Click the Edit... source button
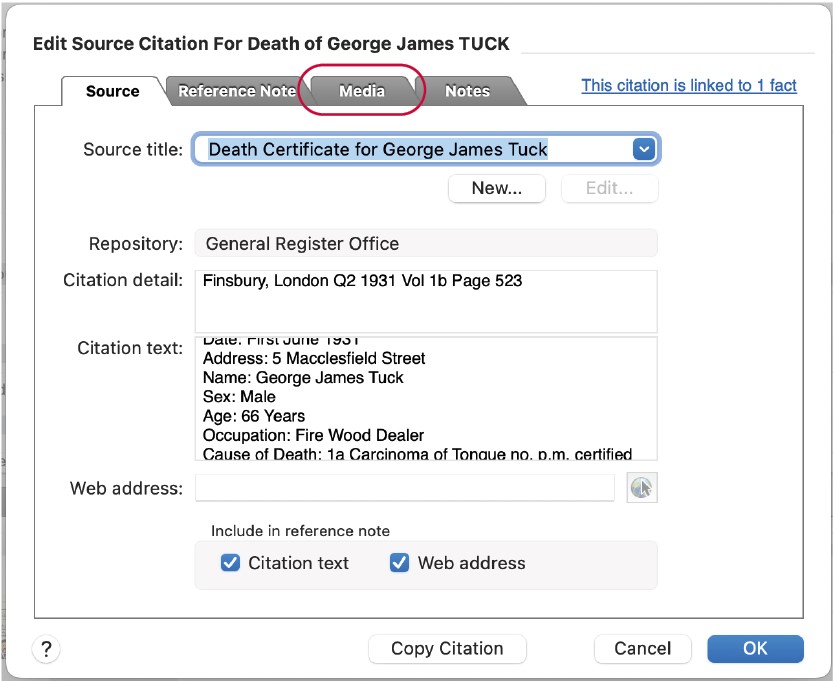Viewport: 833px width, 681px height. click(609, 188)
